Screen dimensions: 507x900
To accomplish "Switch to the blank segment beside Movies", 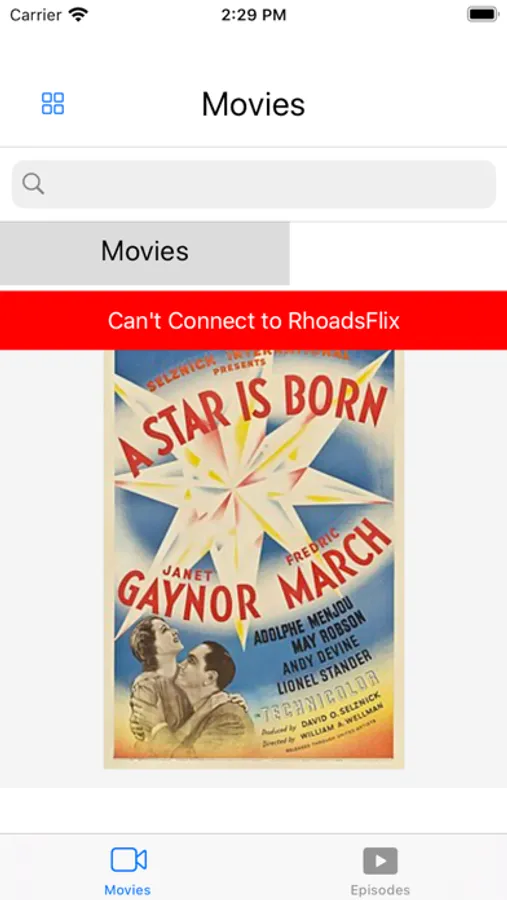I will click(x=398, y=253).
